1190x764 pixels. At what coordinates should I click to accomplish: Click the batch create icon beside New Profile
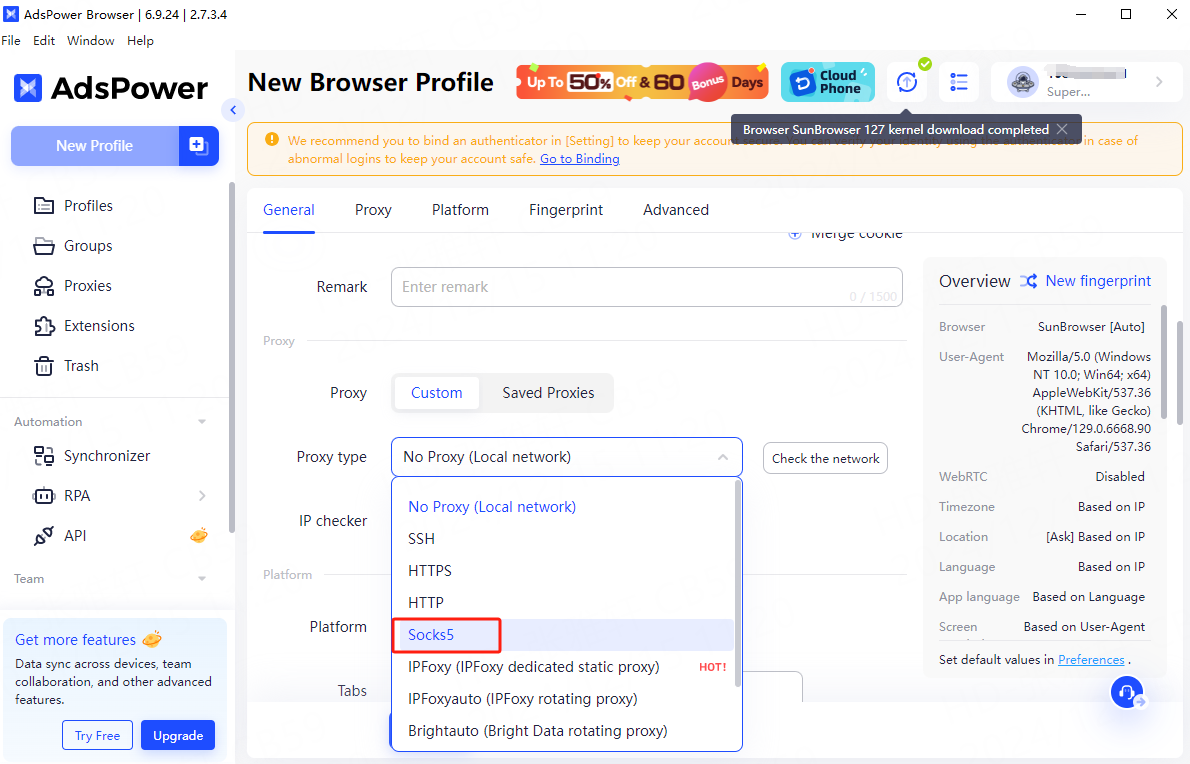pos(198,146)
